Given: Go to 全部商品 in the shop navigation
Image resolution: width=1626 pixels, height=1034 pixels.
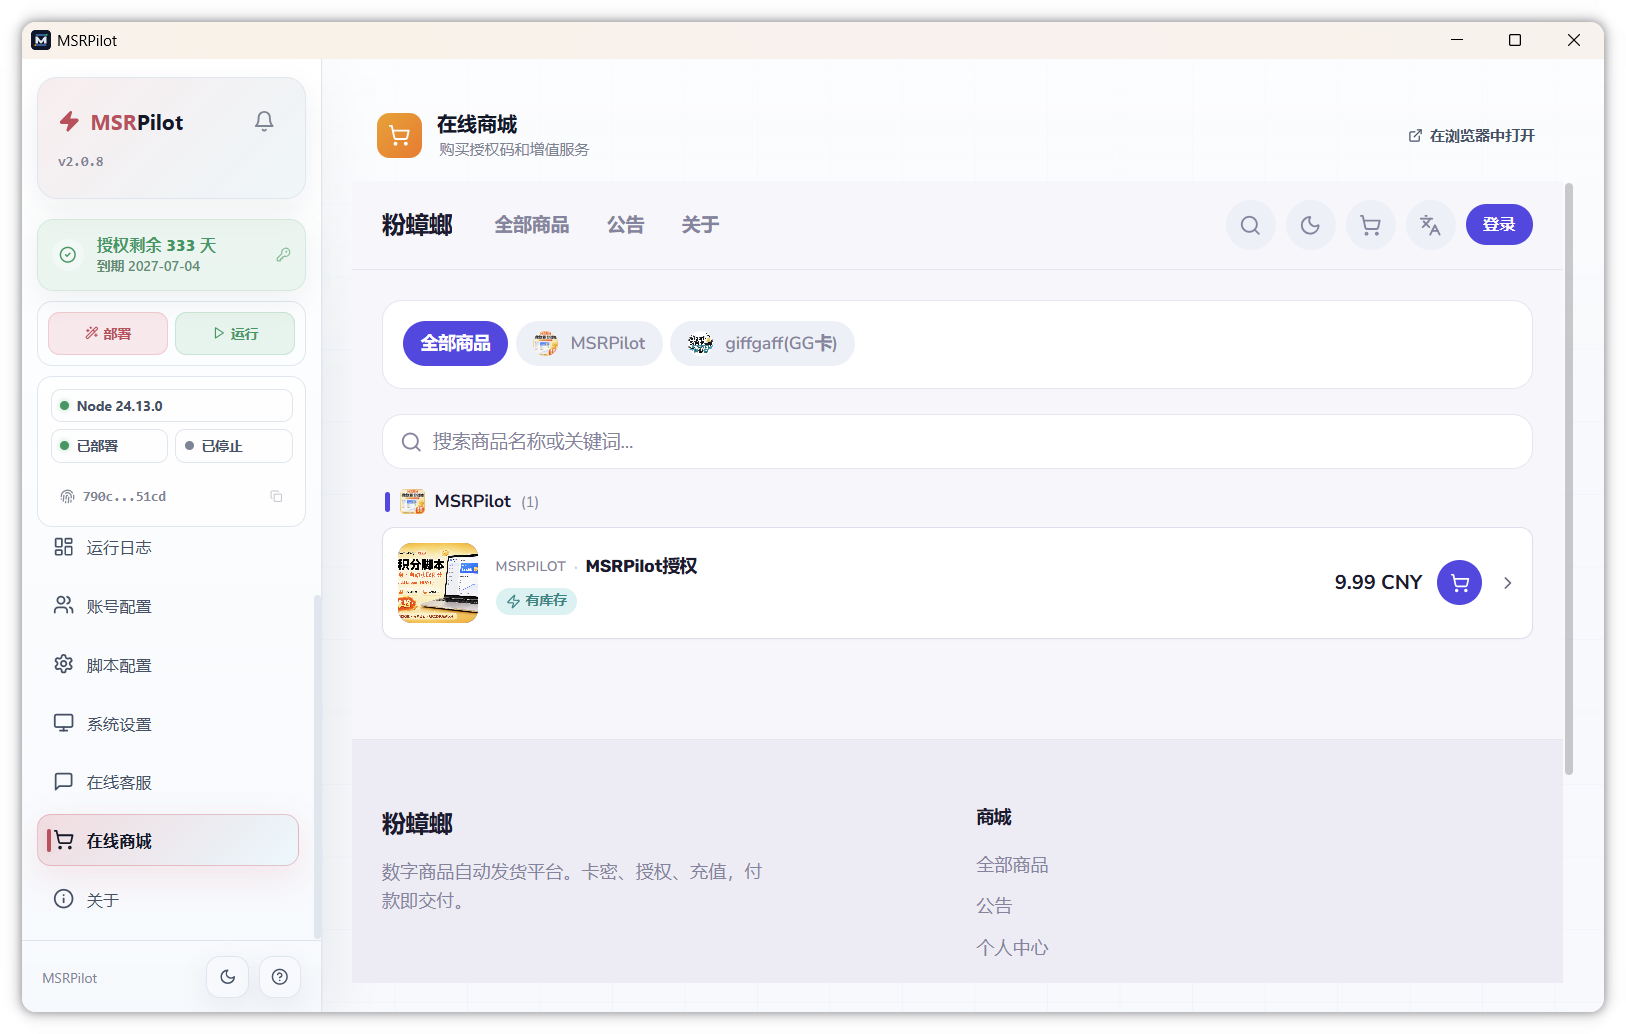Looking at the screenshot, I should click(x=532, y=225).
